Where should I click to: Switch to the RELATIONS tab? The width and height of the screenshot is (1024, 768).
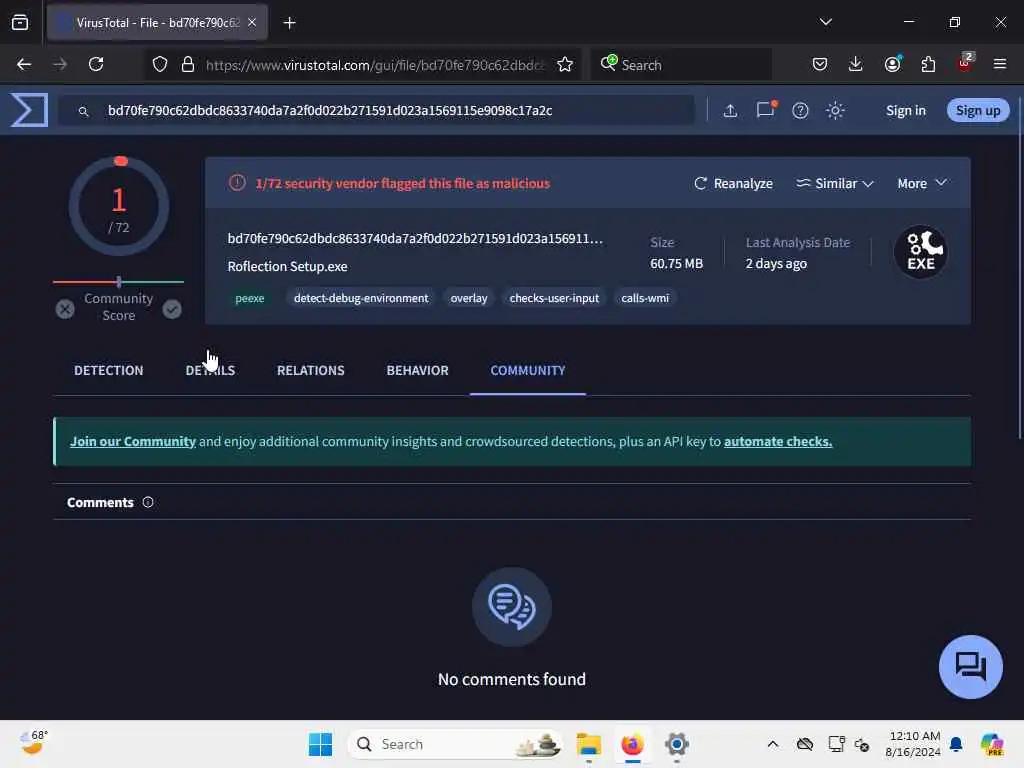pos(311,370)
